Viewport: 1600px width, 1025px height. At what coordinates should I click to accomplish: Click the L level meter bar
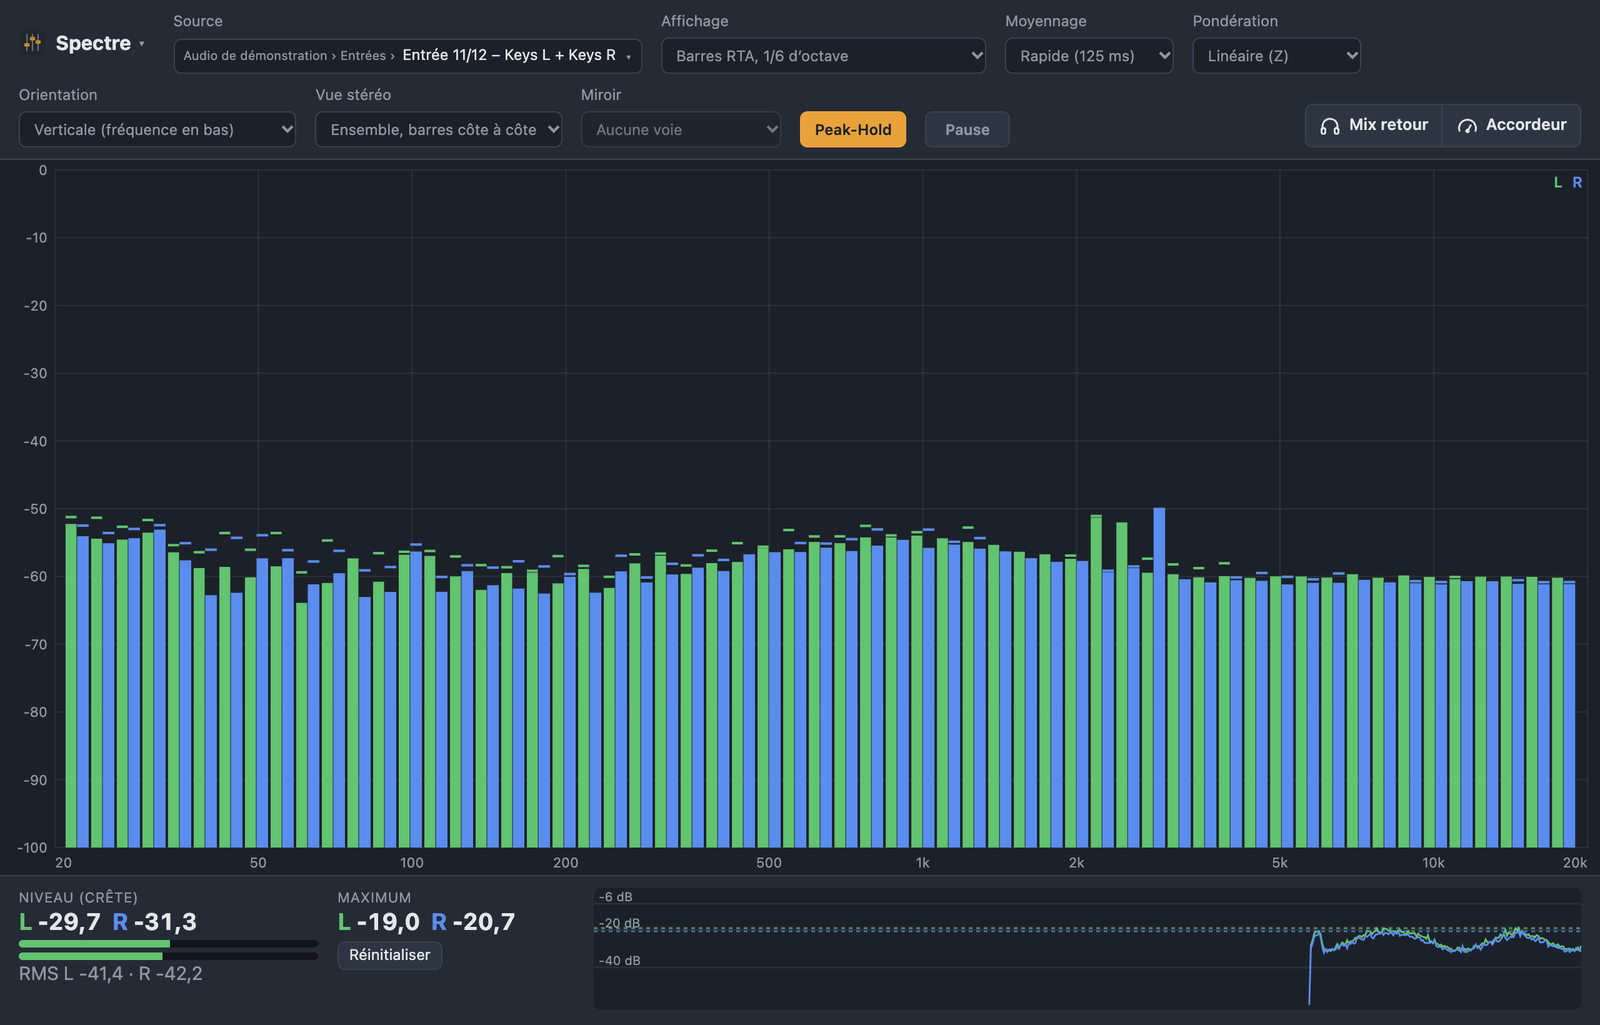[168, 944]
